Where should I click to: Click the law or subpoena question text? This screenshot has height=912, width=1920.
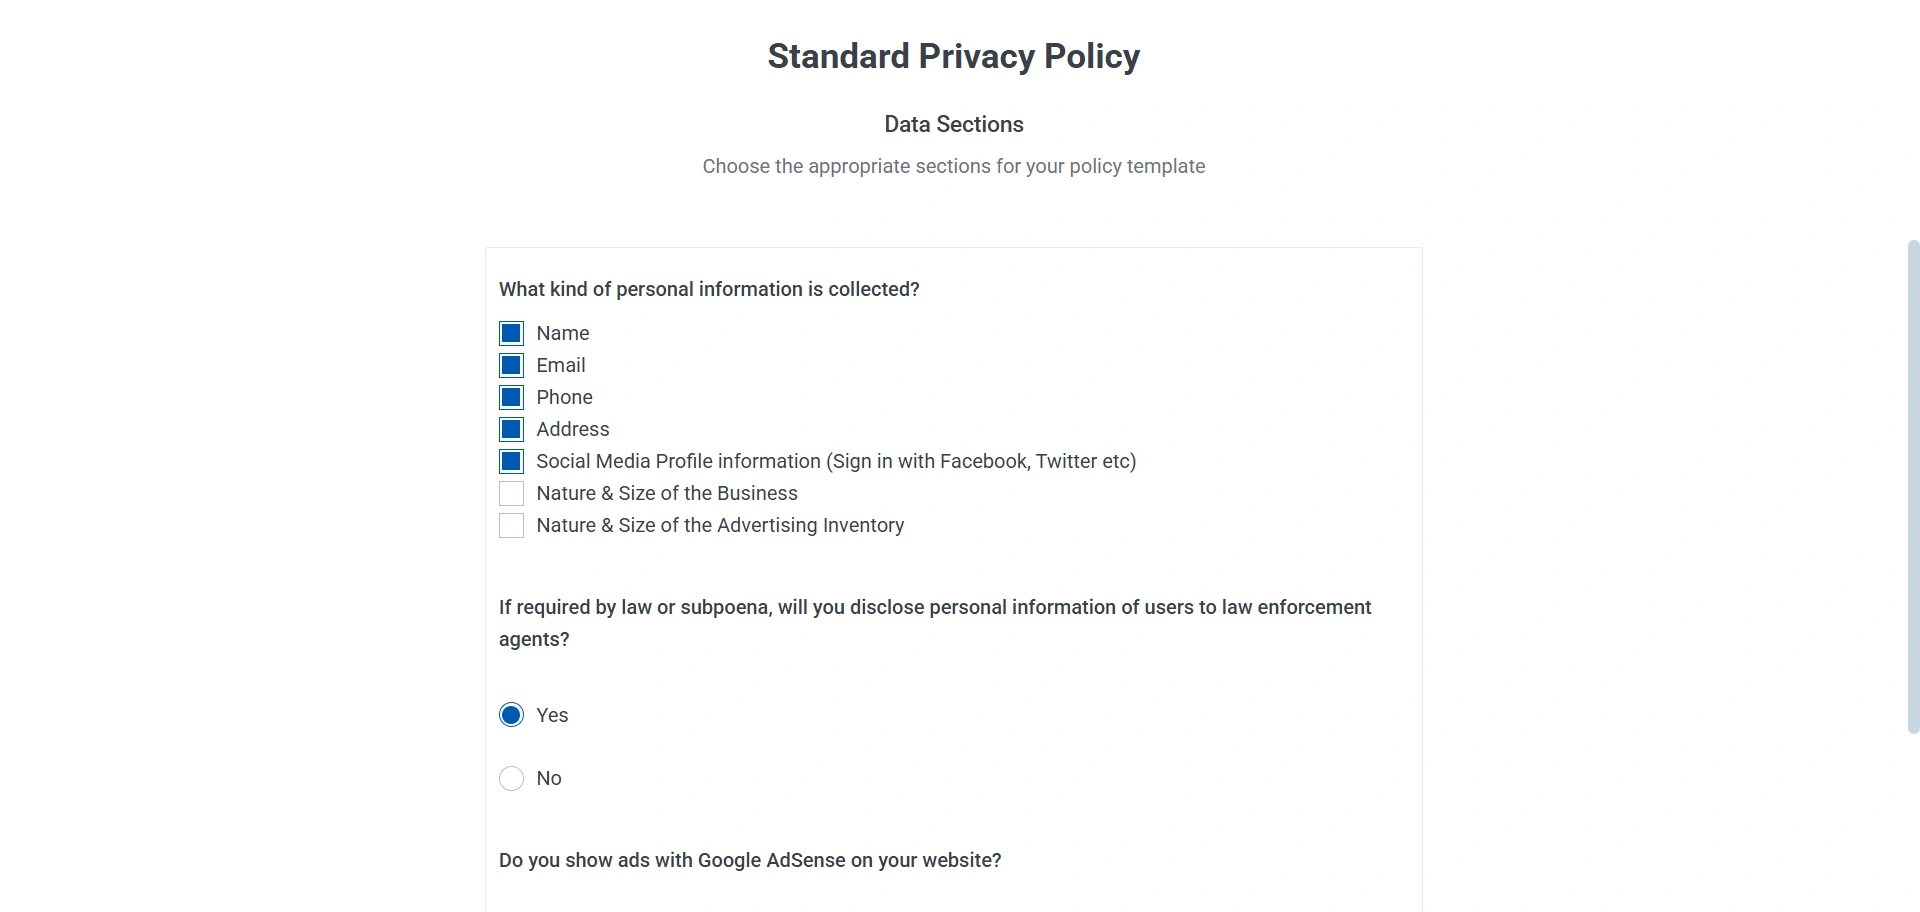934,608
